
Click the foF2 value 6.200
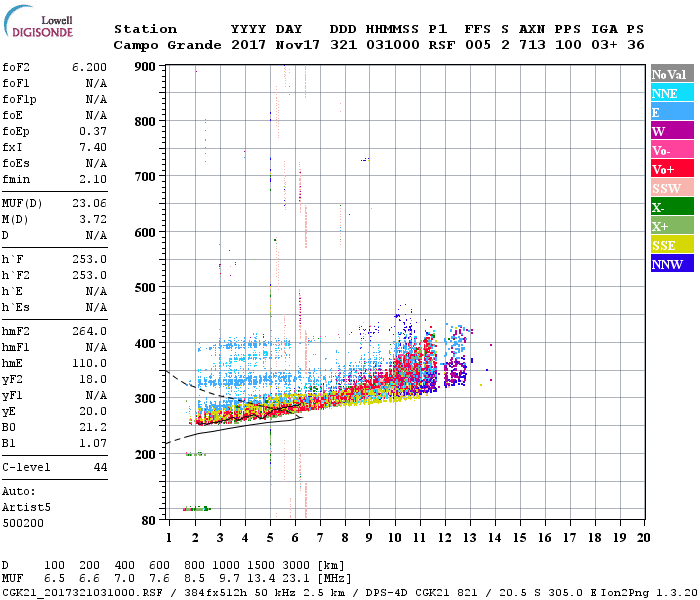pyautogui.click(x=89, y=67)
